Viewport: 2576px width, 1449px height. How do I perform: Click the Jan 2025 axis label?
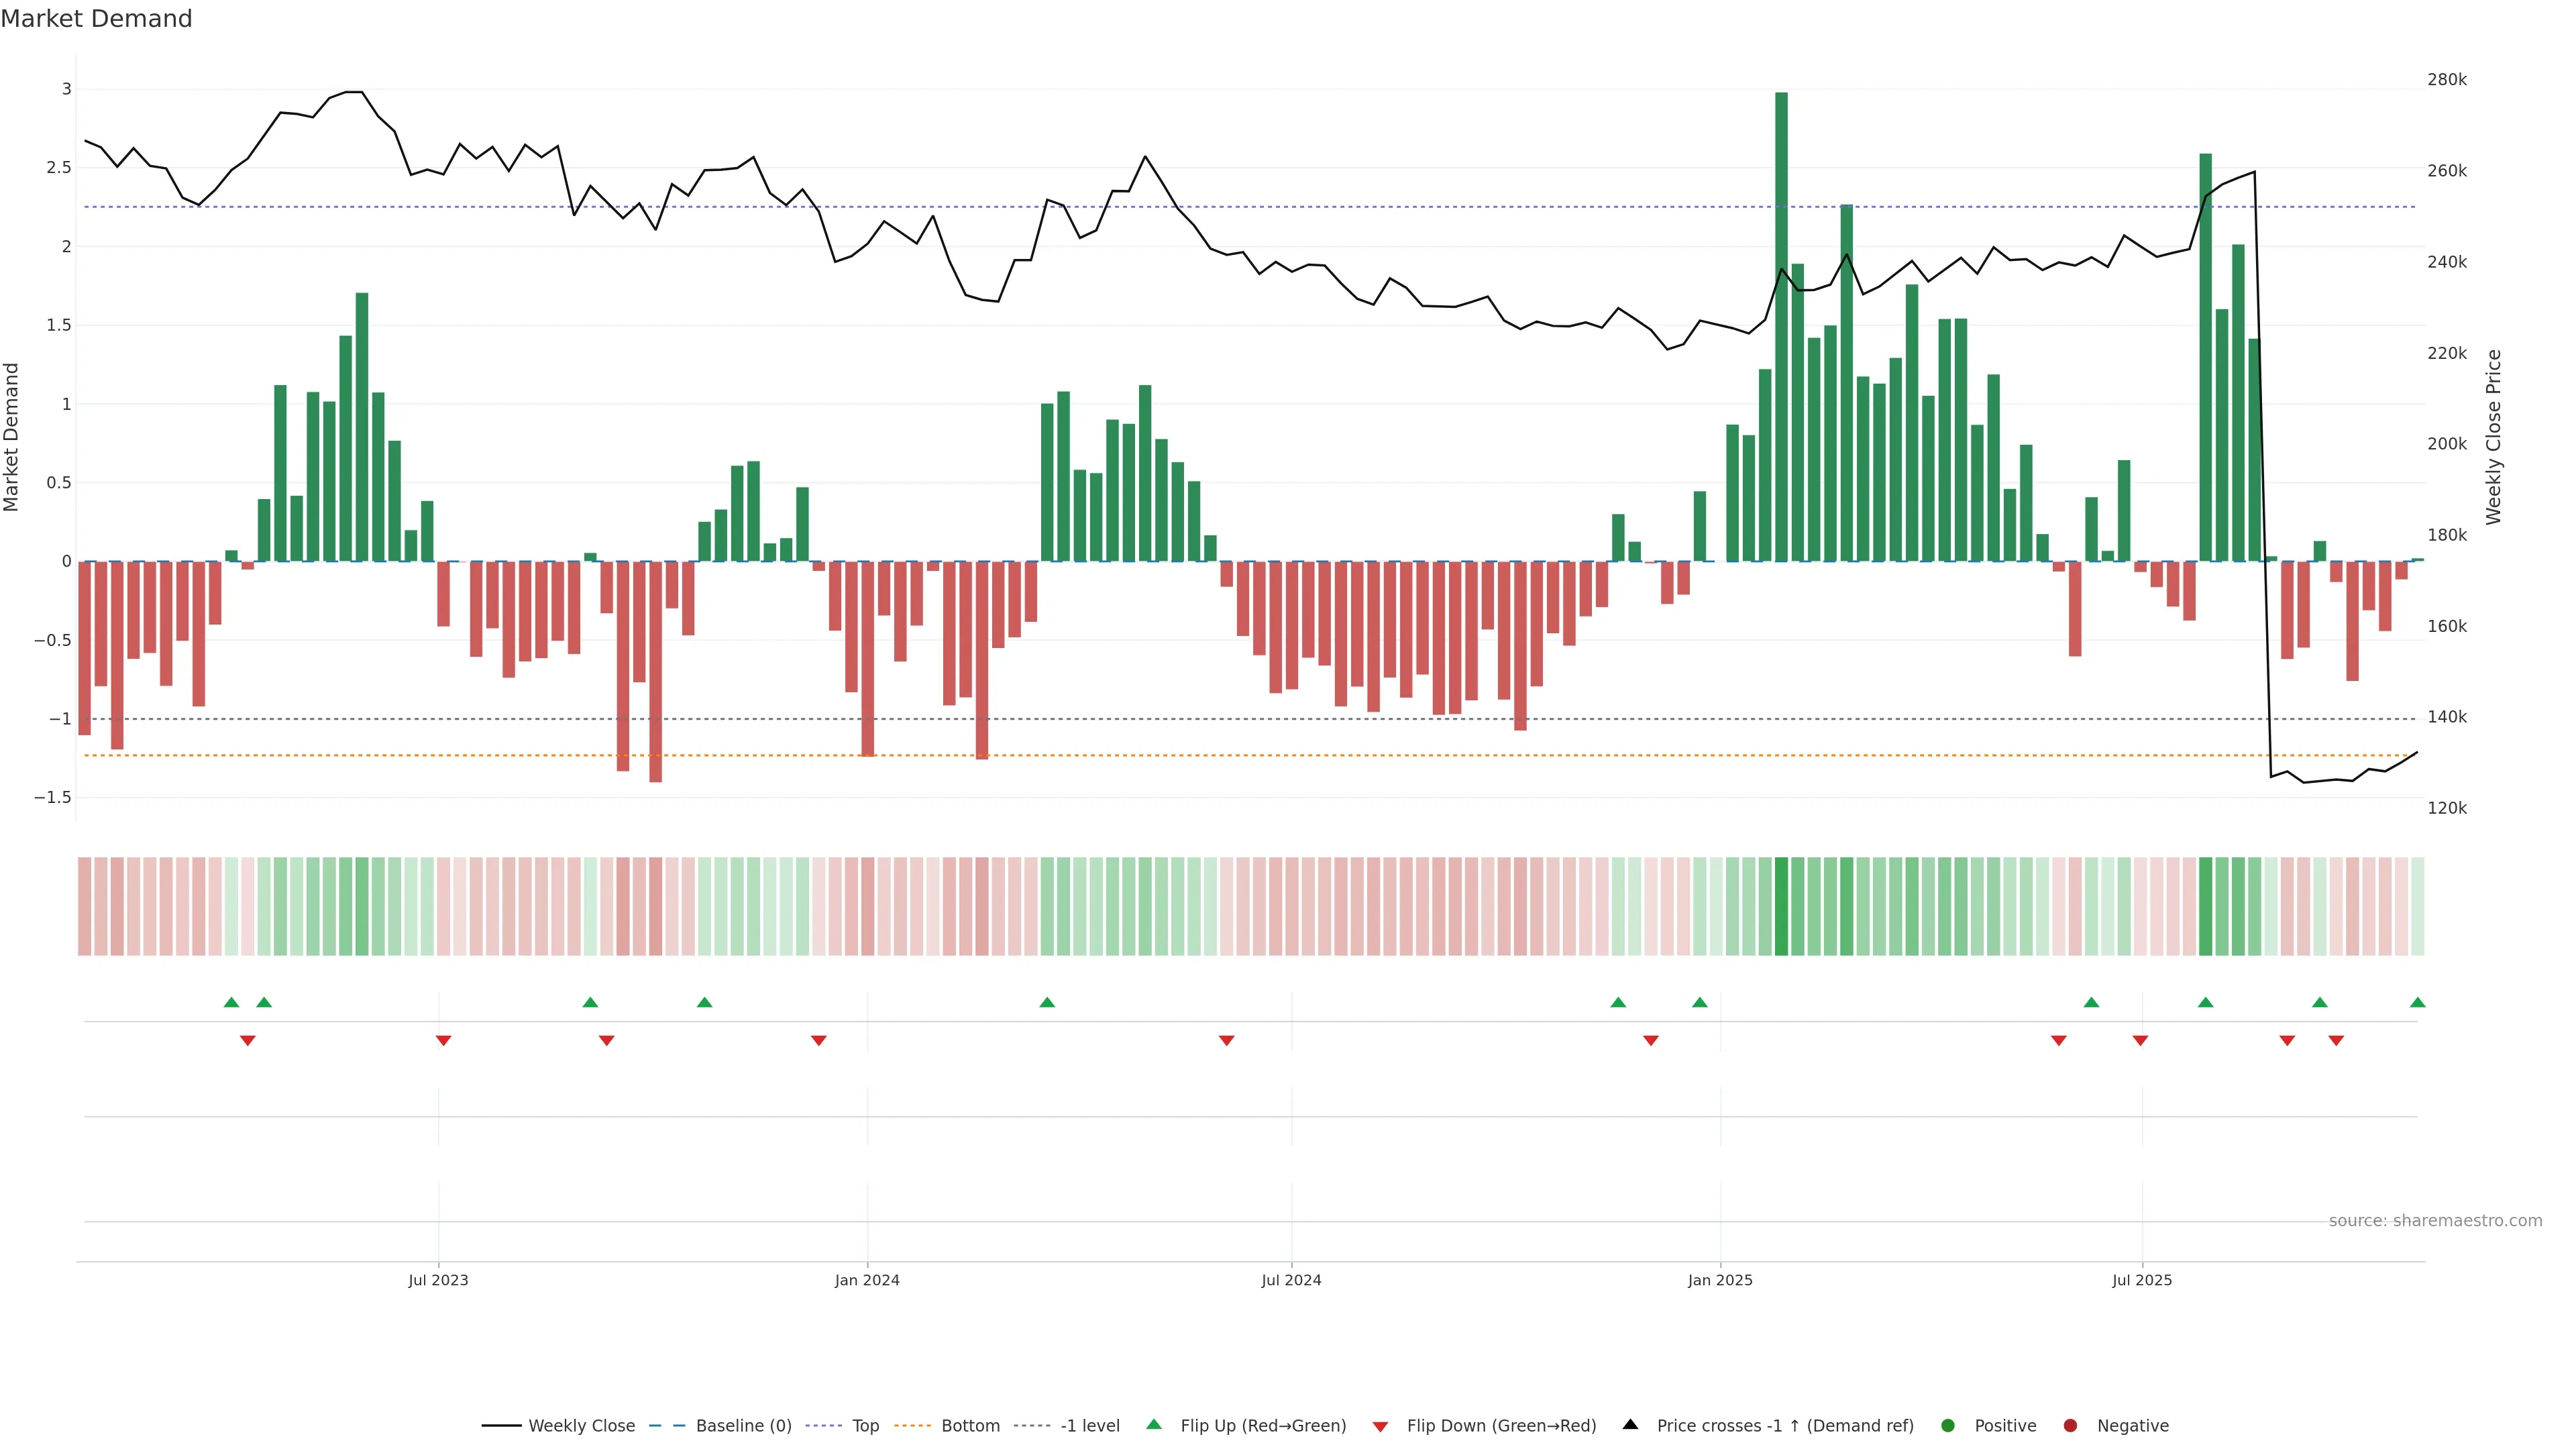point(1720,1280)
